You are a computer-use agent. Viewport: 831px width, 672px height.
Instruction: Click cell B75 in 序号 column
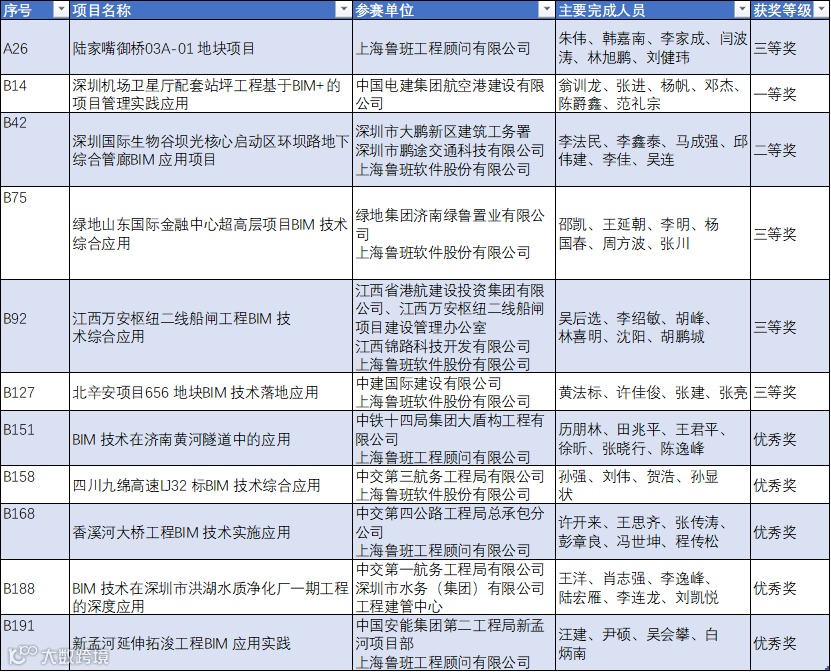click(35, 233)
